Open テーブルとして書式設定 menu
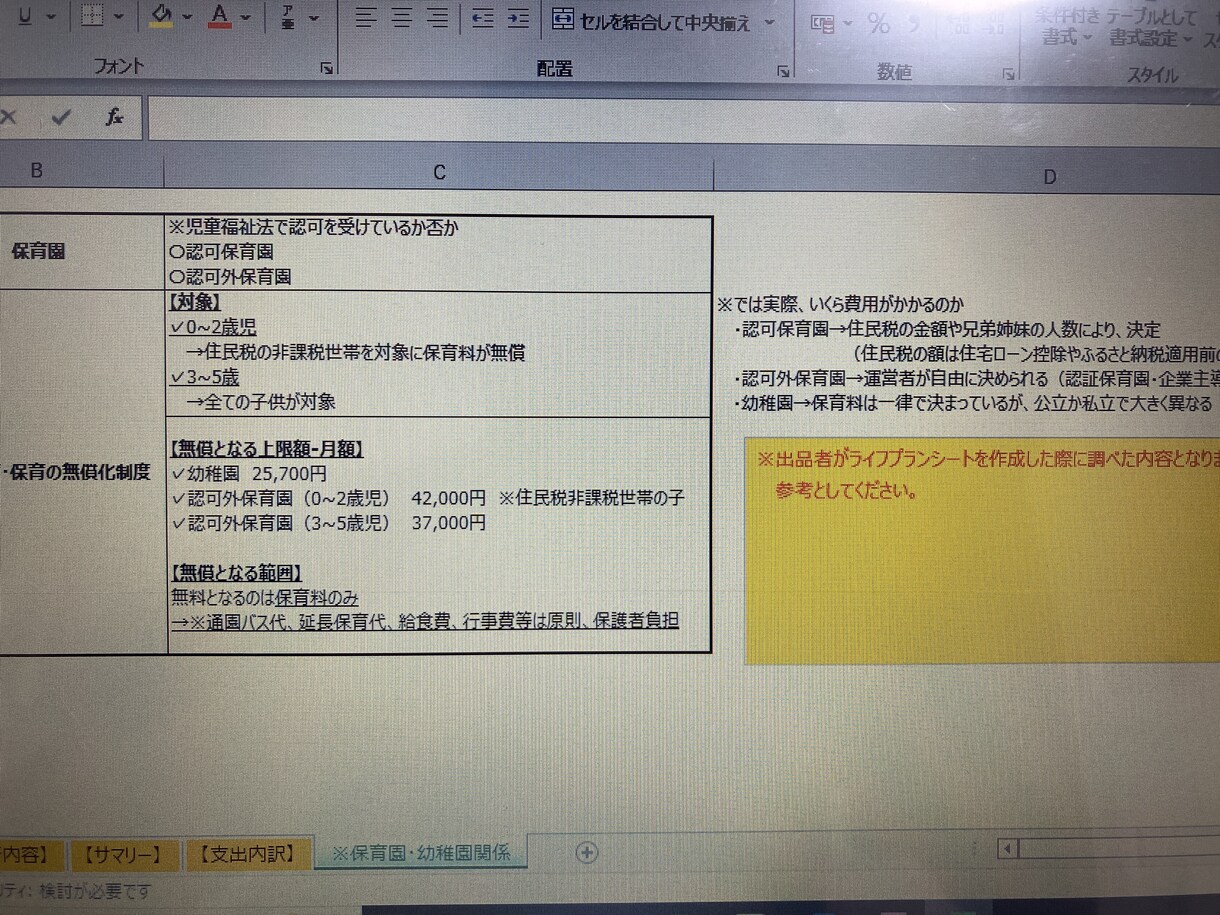Image resolution: width=1220 pixels, height=915 pixels. [x=1152, y=28]
